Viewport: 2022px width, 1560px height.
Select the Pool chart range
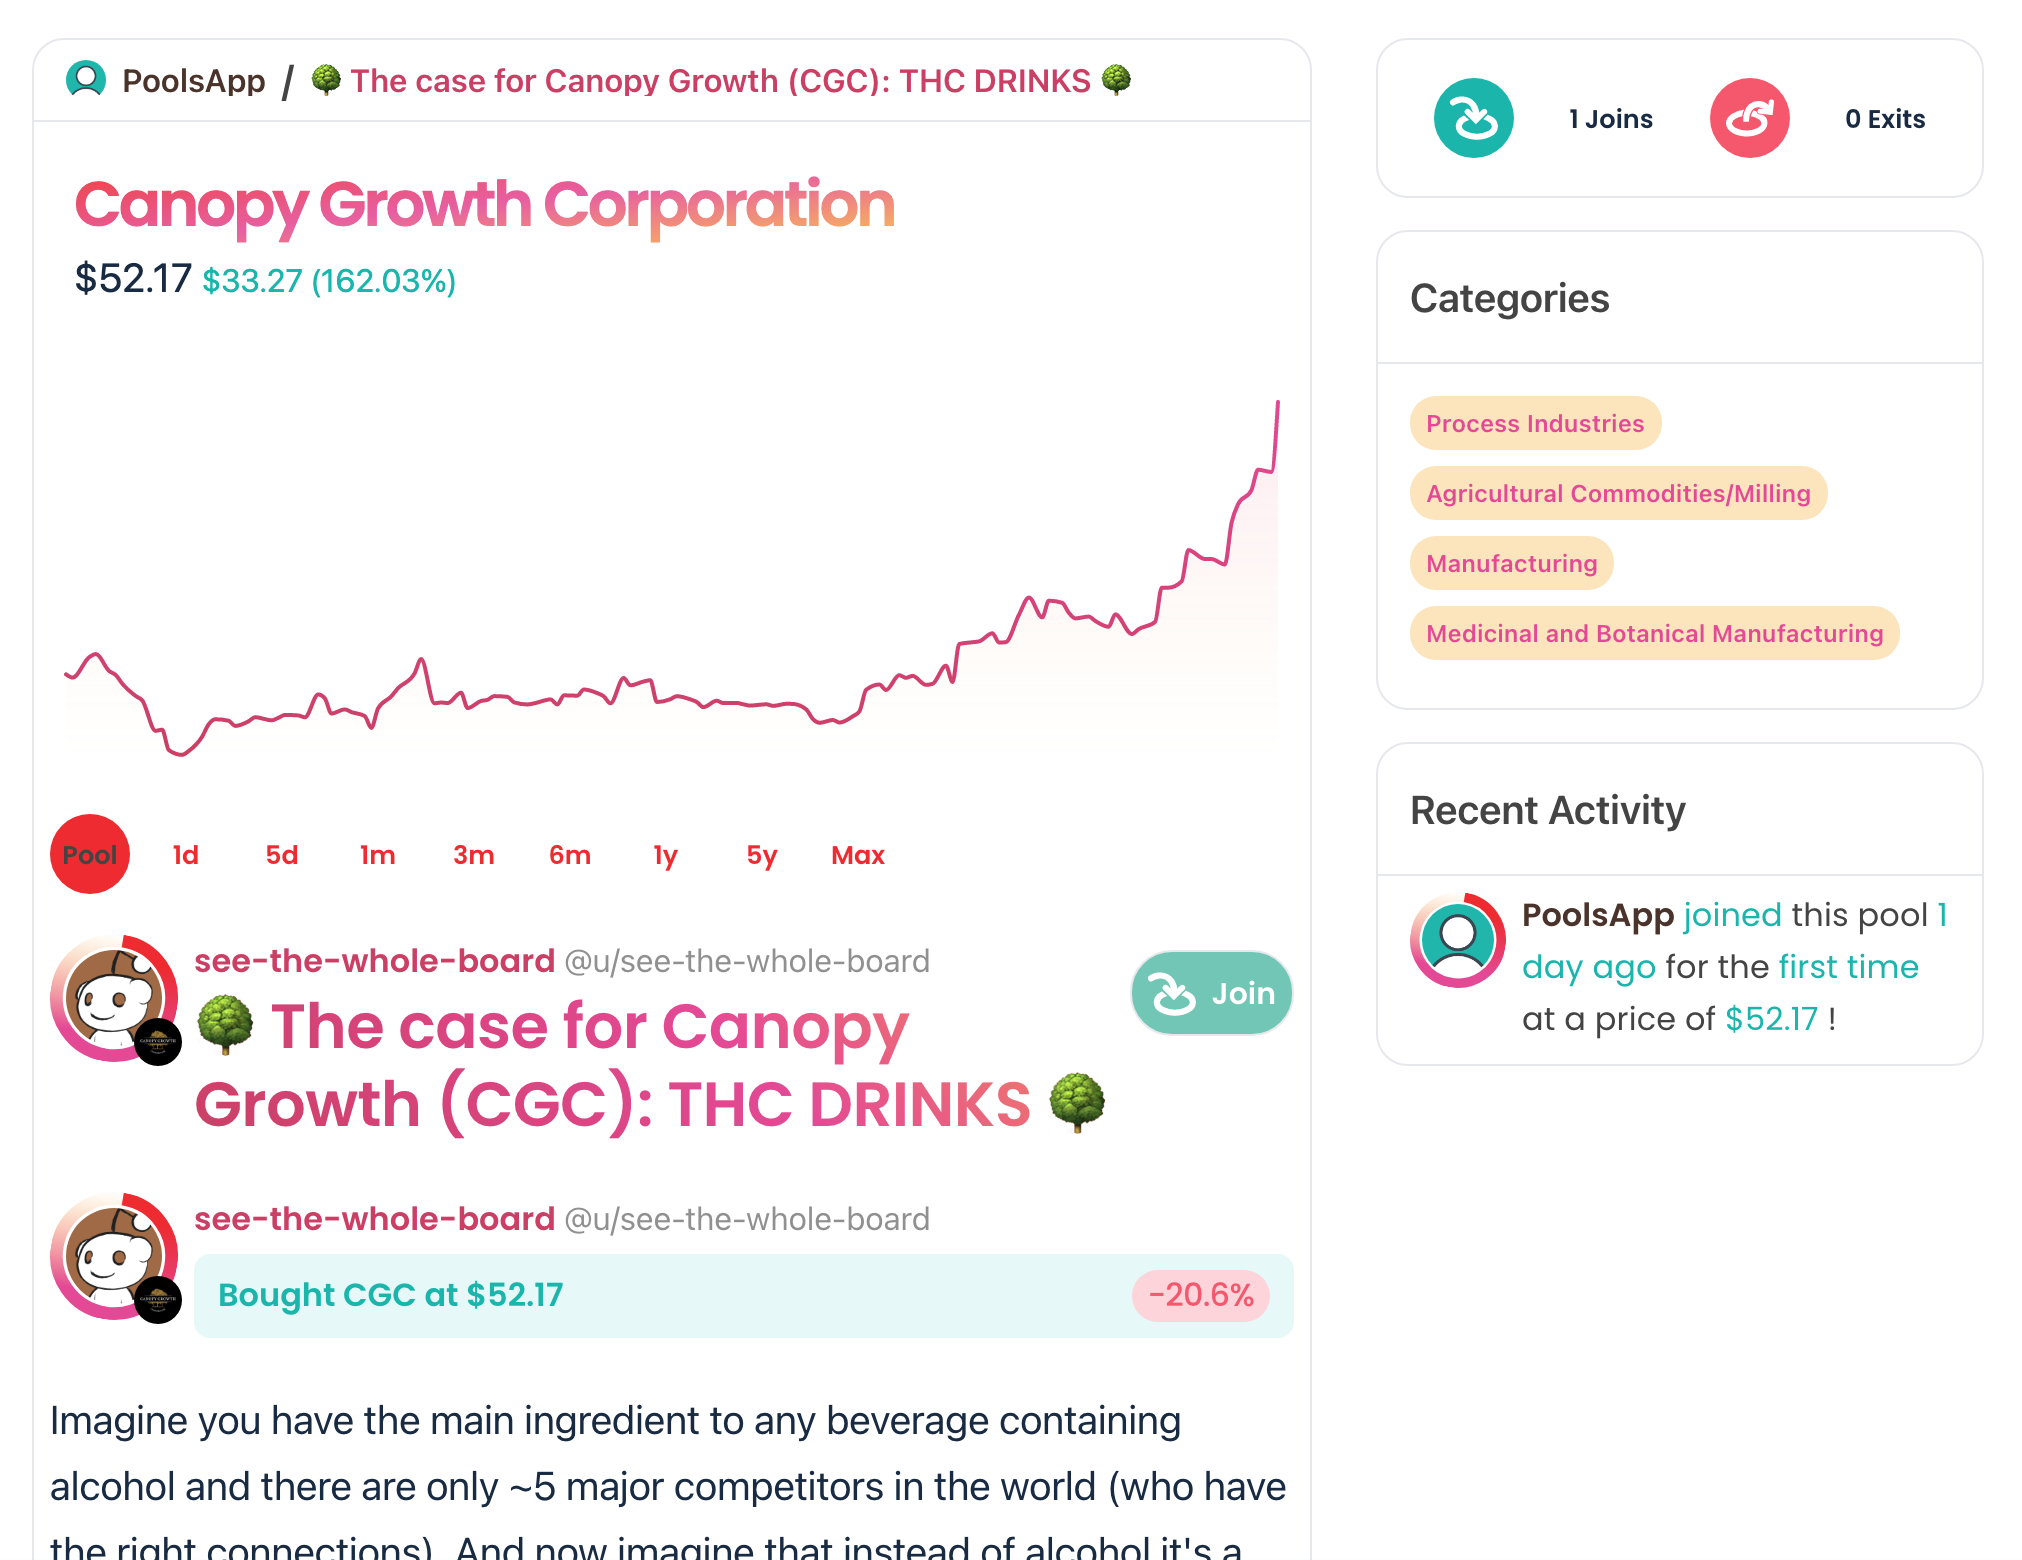pos(90,854)
